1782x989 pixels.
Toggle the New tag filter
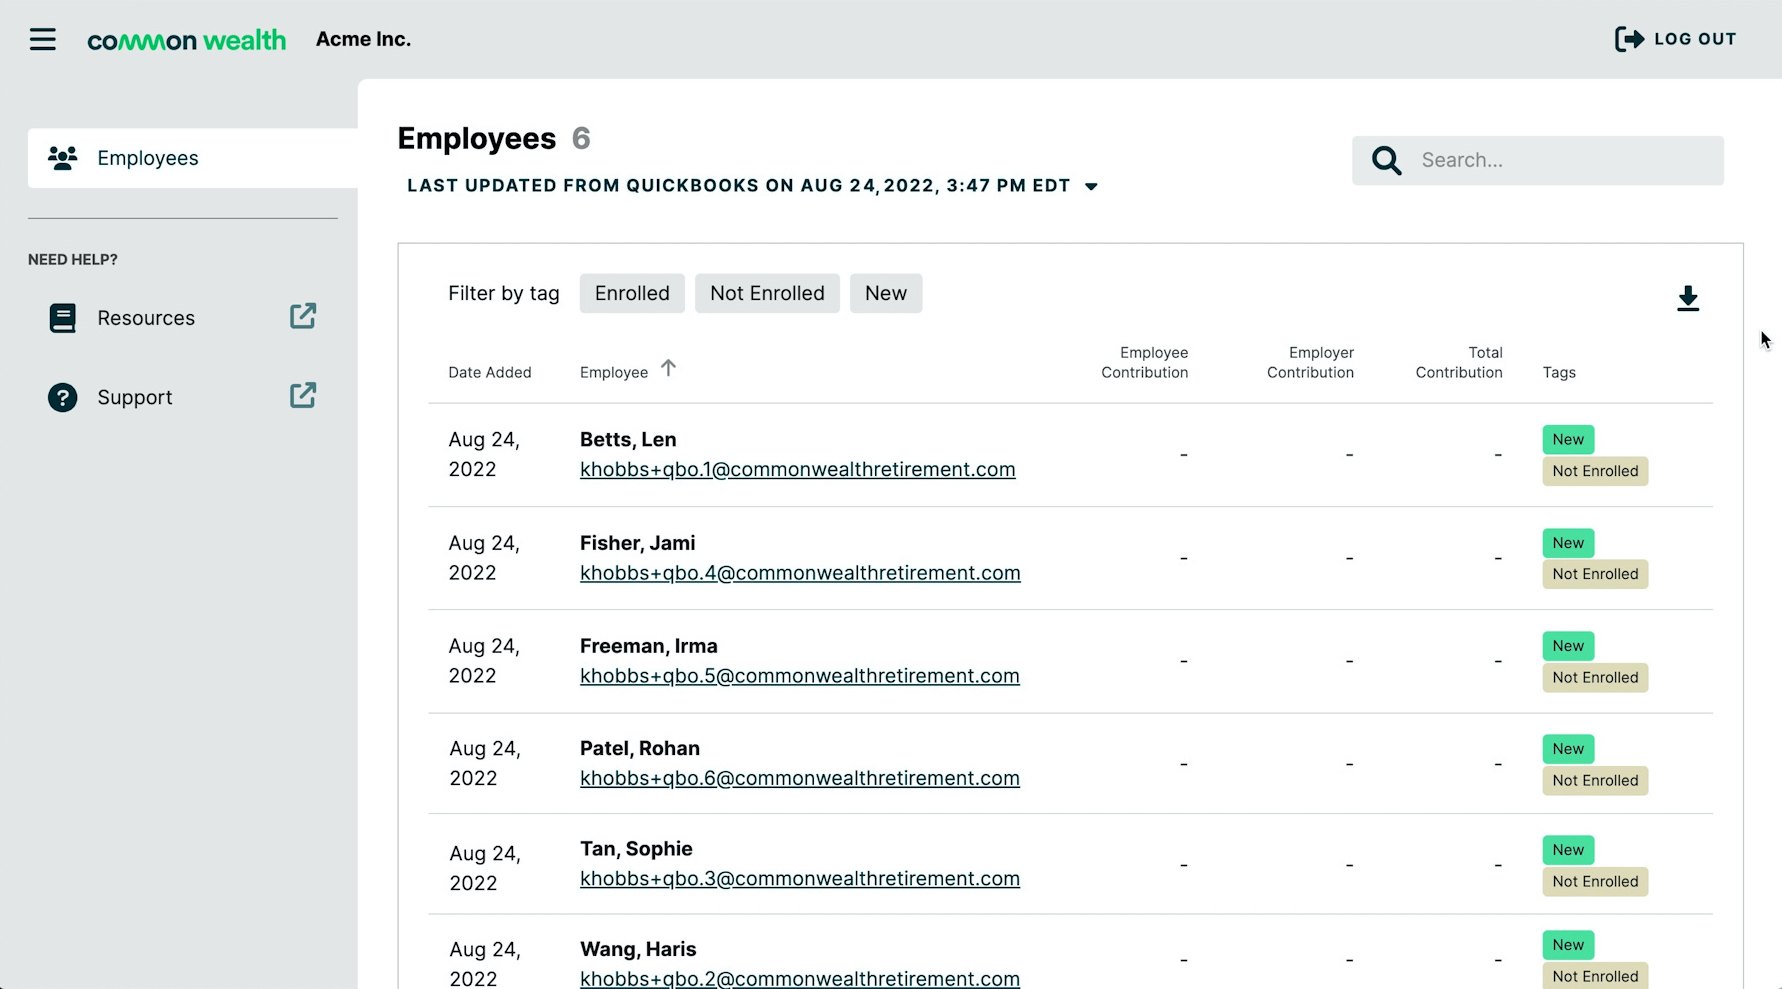pos(886,293)
